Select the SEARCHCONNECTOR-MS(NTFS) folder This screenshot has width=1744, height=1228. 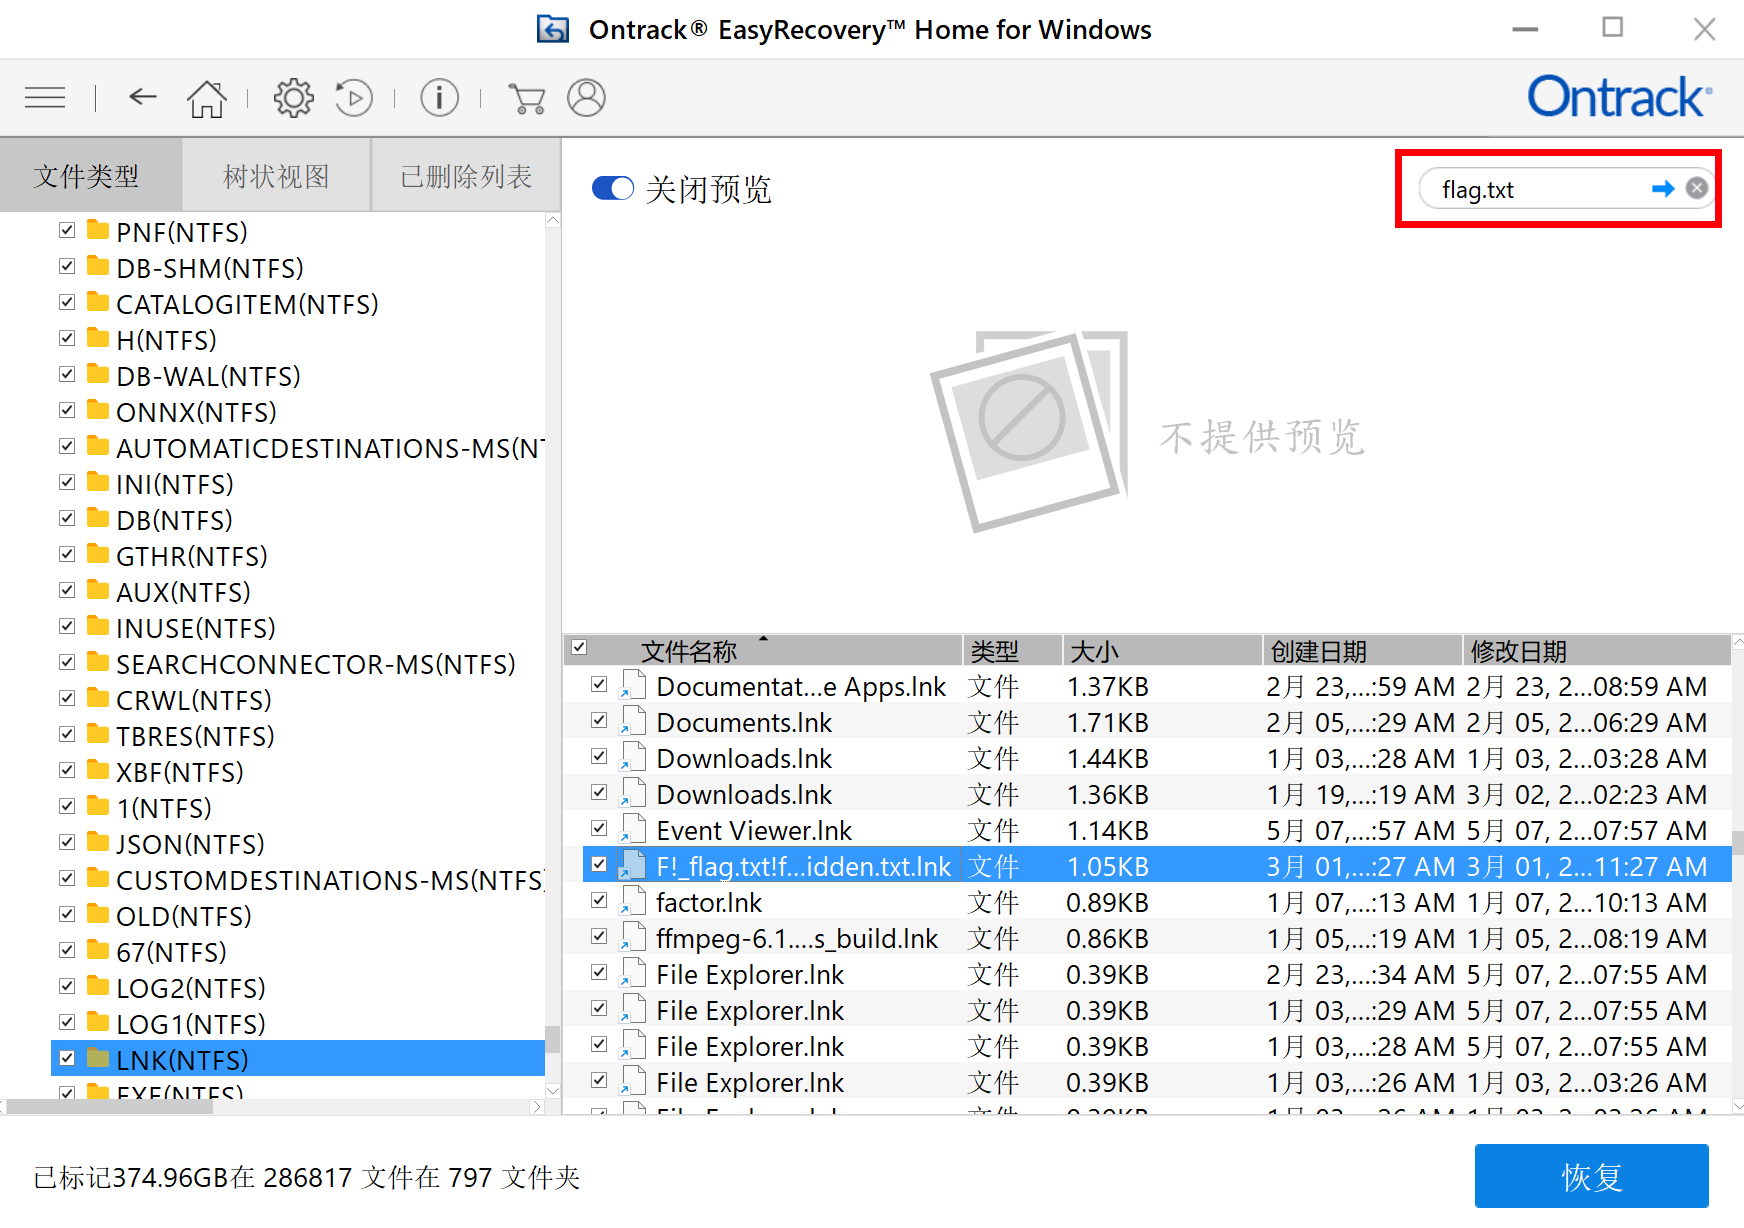tap(316, 664)
